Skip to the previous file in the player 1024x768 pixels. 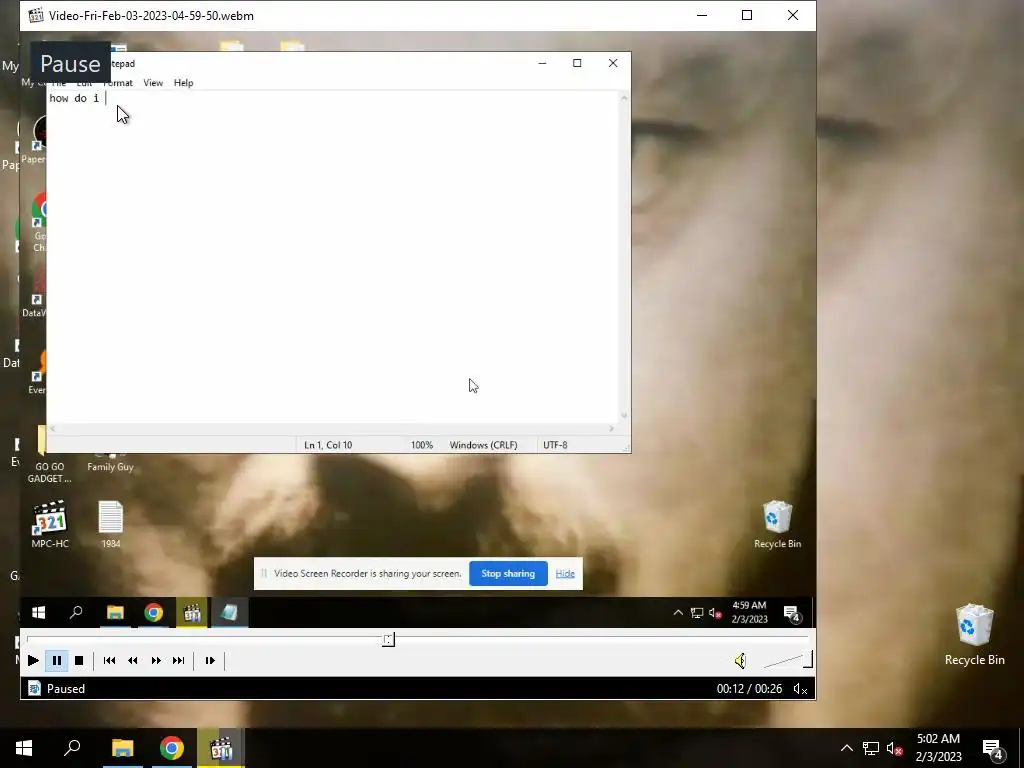pos(109,660)
